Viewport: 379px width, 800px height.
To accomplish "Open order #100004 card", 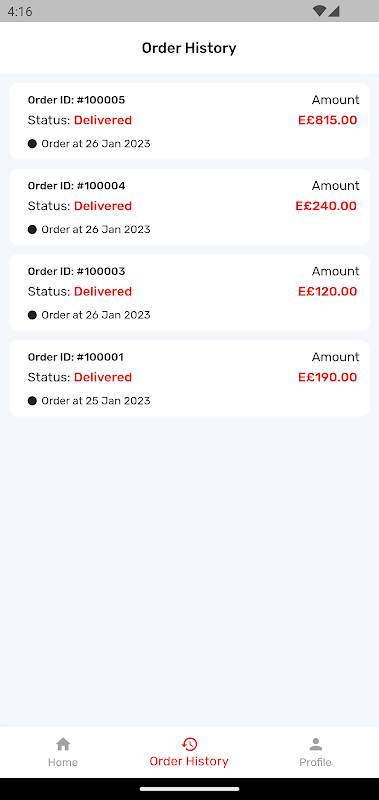I will pyautogui.click(x=189, y=207).
